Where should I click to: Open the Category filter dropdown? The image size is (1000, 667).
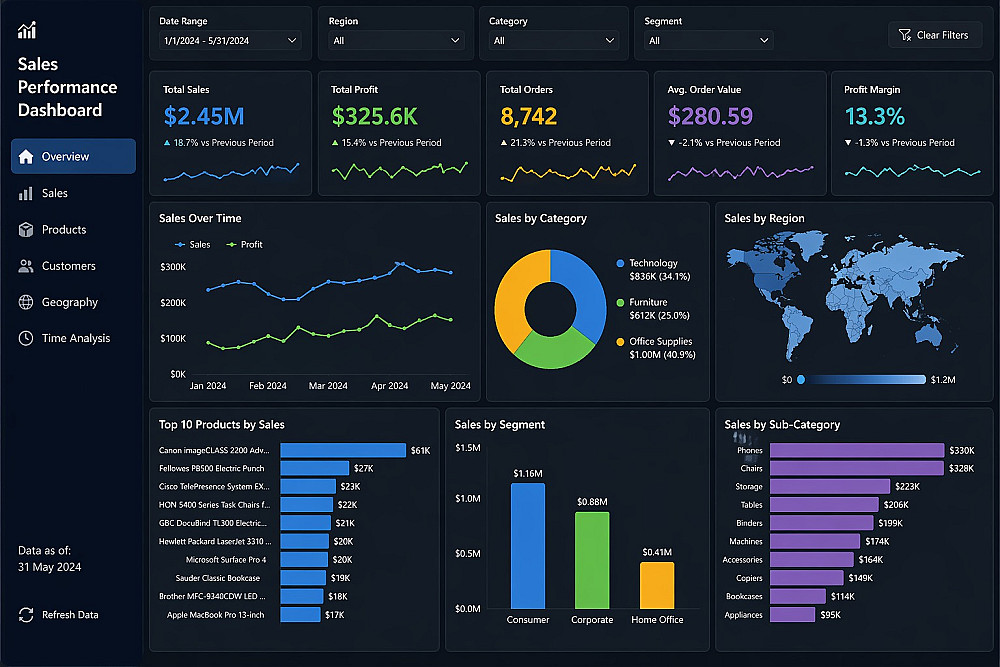[554, 40]
